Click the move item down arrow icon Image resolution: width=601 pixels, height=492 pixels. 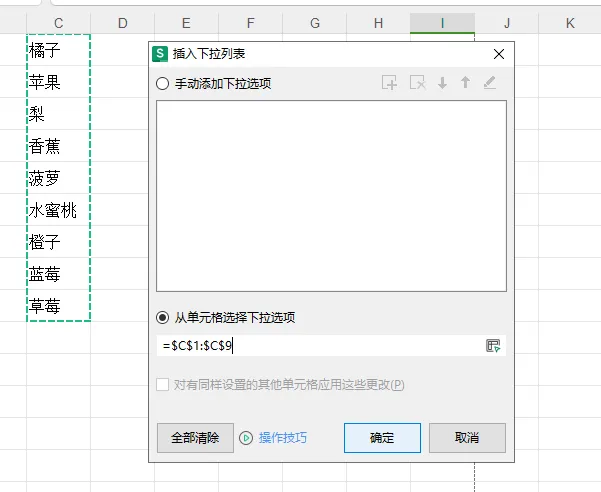coord(442,83)
